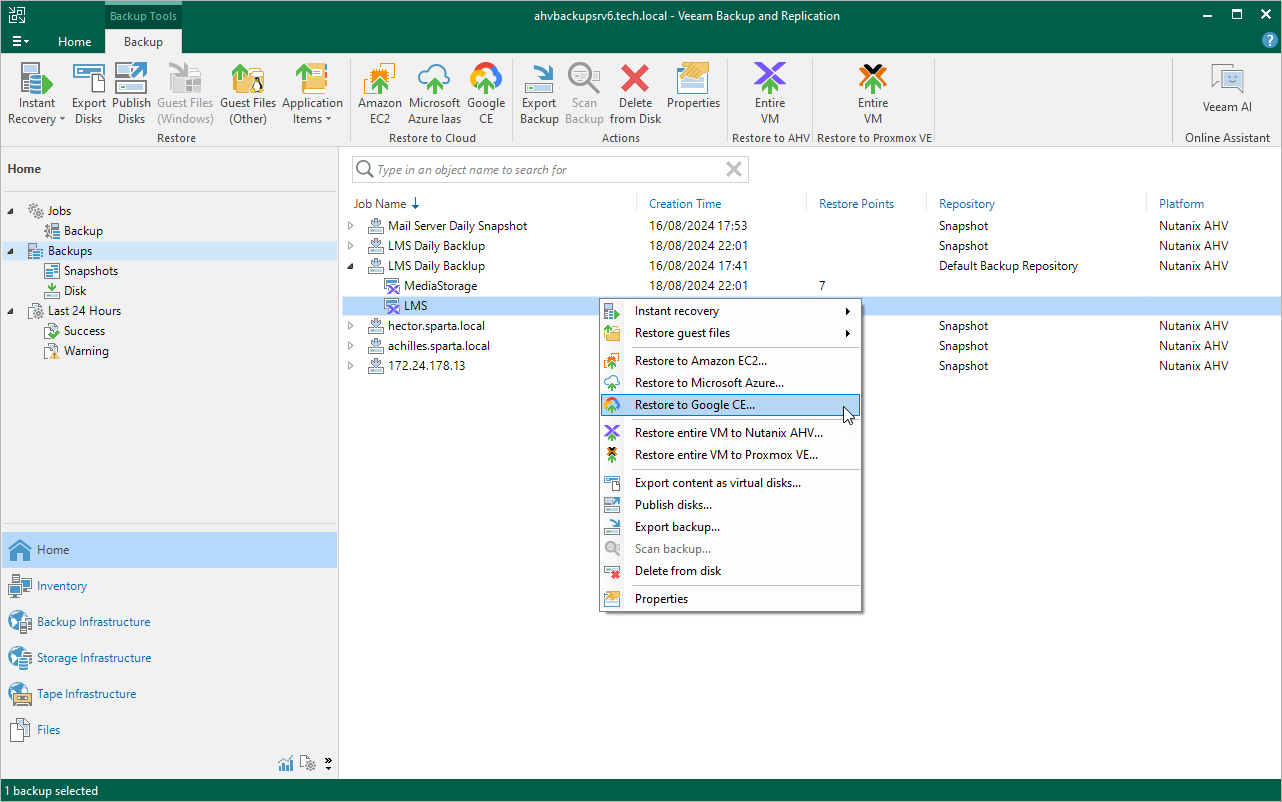1282x802 pixels.
Task: Expand the Mail Server Daily Snapshot row
Action: 351,226
